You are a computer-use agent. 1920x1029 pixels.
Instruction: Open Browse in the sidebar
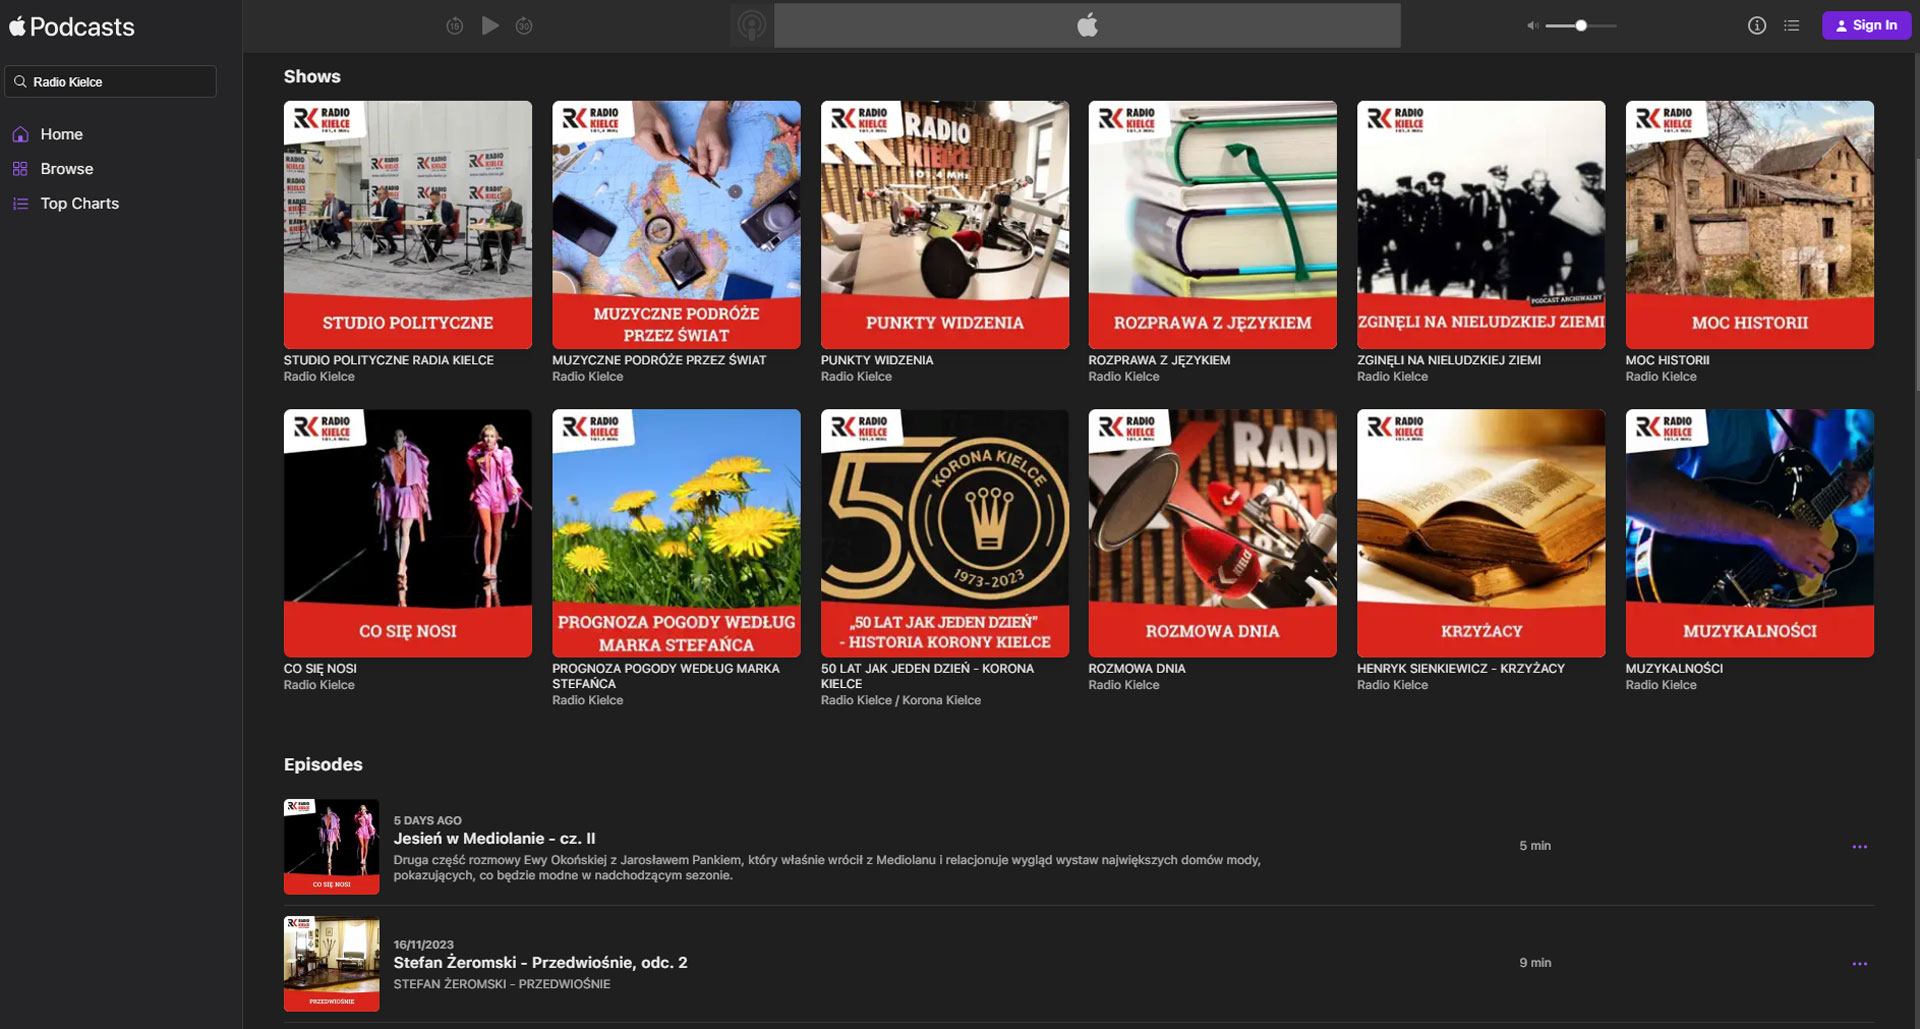point(66,169)
